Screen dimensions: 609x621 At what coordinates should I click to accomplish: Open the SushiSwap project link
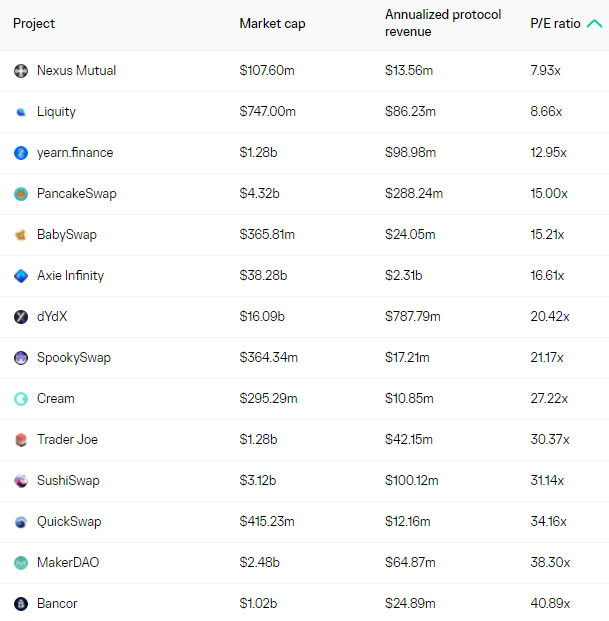pos(68,481)
